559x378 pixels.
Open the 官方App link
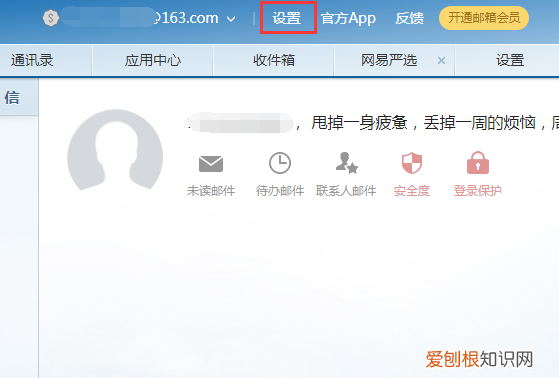click(x=348, y=18)
